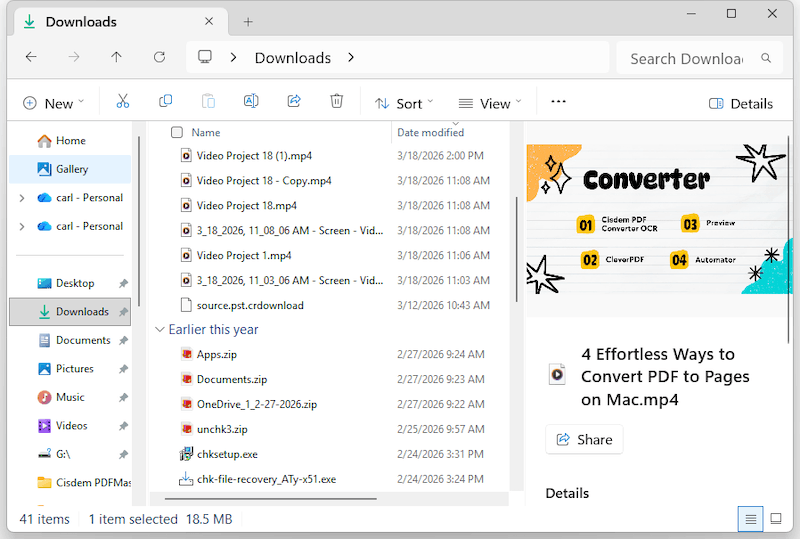The image size is (800, 539).
Task: Click the Paste clipboard icon
Action: point(208,101)
